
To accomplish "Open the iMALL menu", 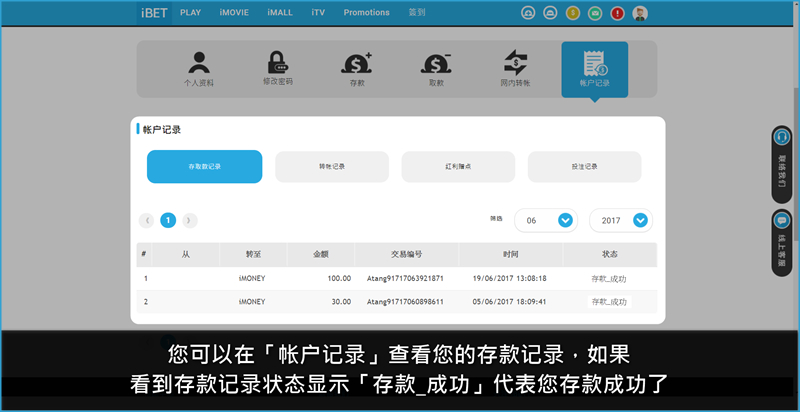I will (280, 13).
